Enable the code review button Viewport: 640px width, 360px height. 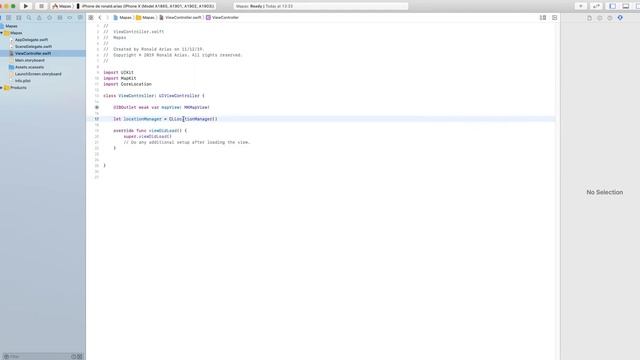pyautogui.click(x=596, y=6)
